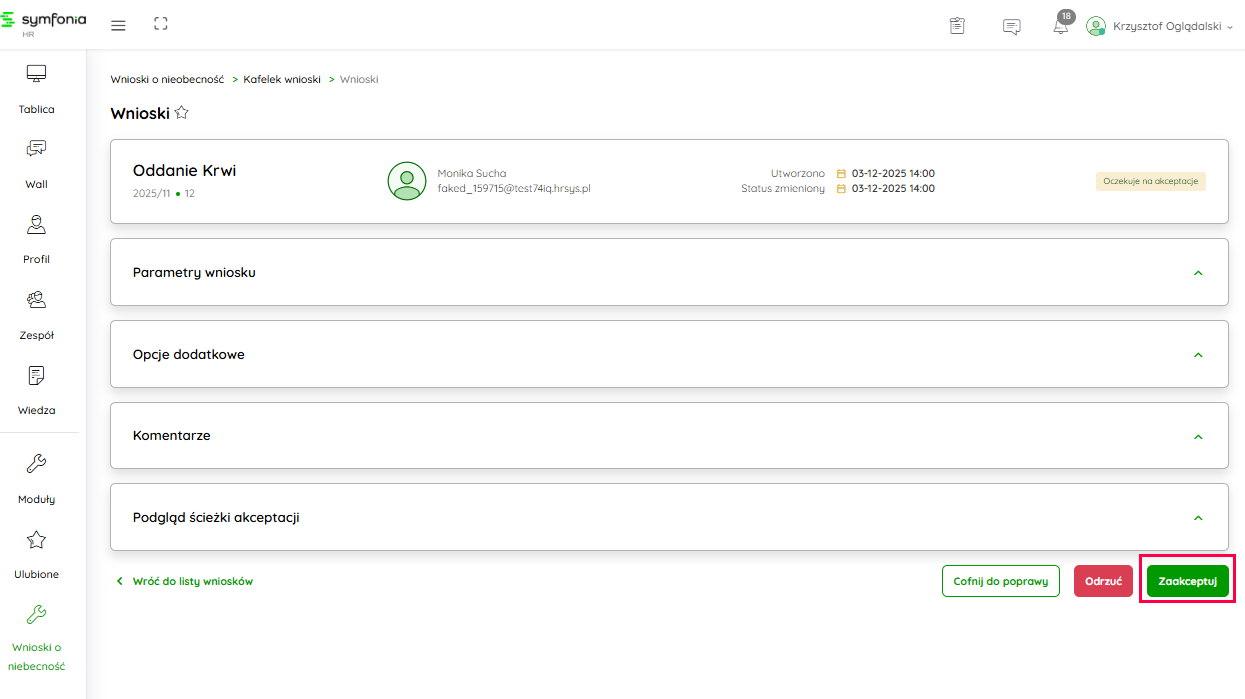The width and height of the screenshot is (1245, 699).
Task: Collapse Podgląd ścieżki akceptacji section
Action: 1198,518
